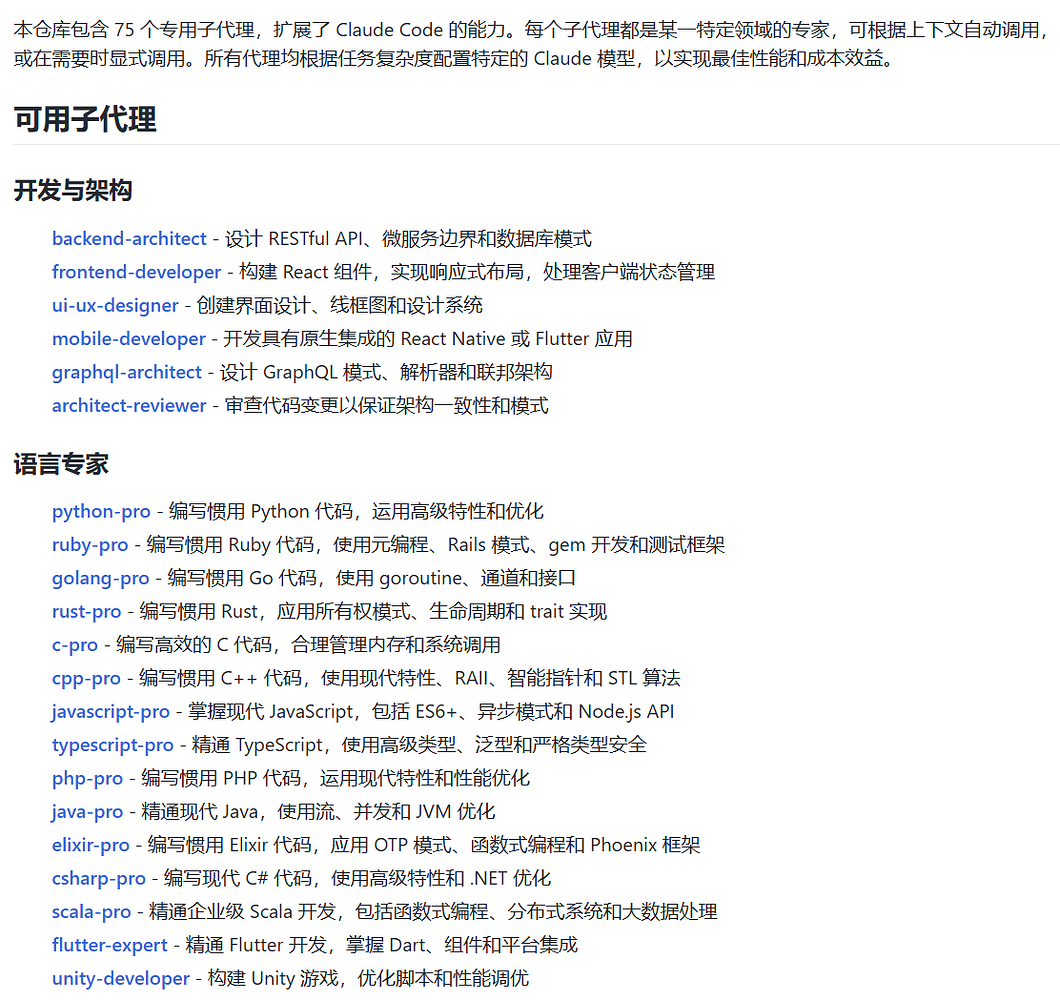The width and height of the screenshot is (1060, 1000).
Task: Open the python-pro link
Action: 101,512
